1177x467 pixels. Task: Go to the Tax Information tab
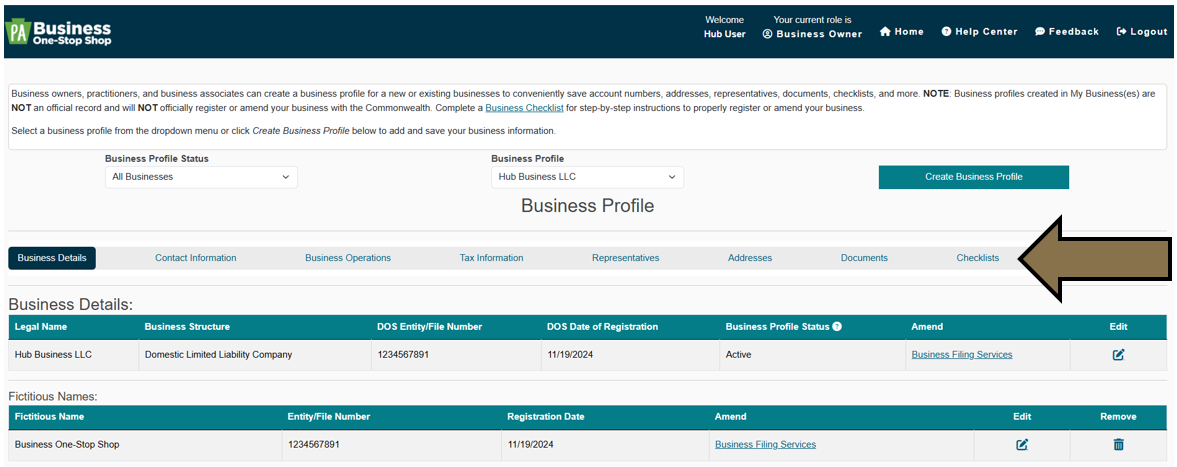coord(492,258)
